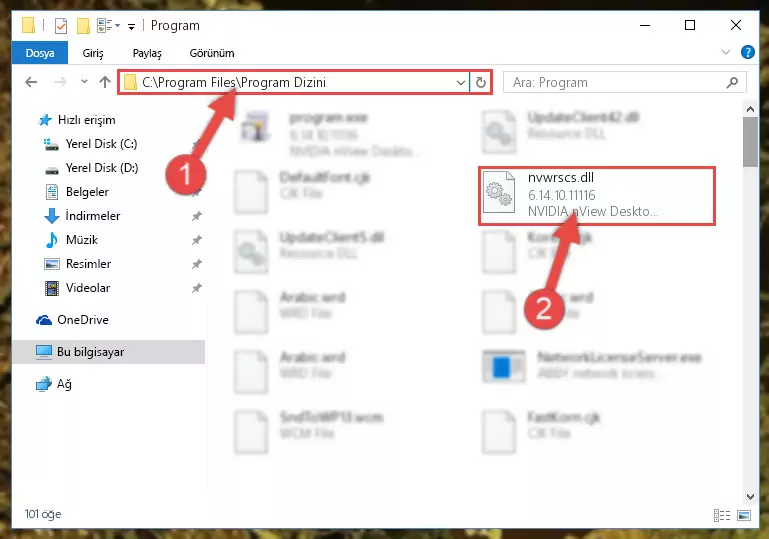Open the Customize Quick Access Toolbar dropdown arrow
769x539 pixels.
point(131,26)
